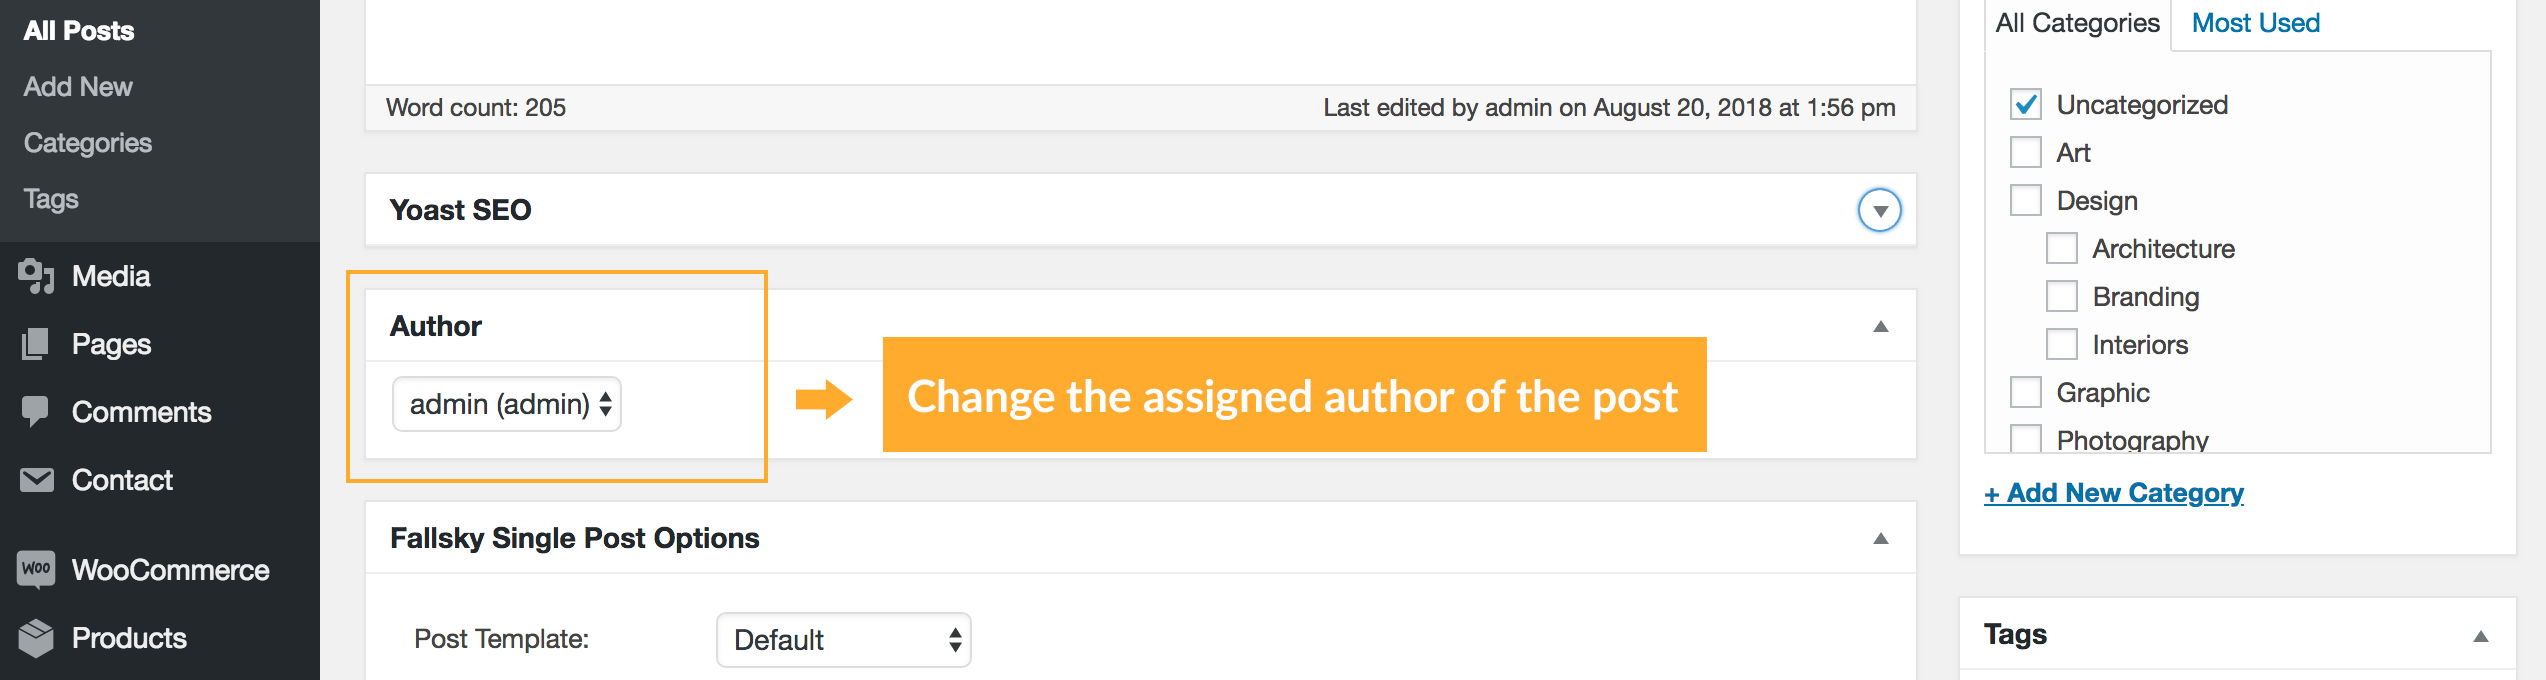Collapse the Fallsky Single Post Options panel
The image size is (2546, 680).
pyautogui.click(x=1880, y=539)
